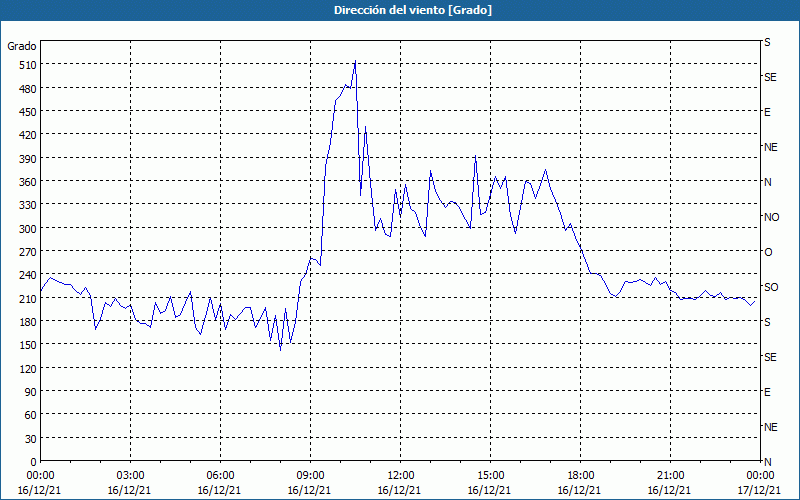Click the 450 degree axis label
The width and height of the screenshot is (800, 500).
click(28, 112)
